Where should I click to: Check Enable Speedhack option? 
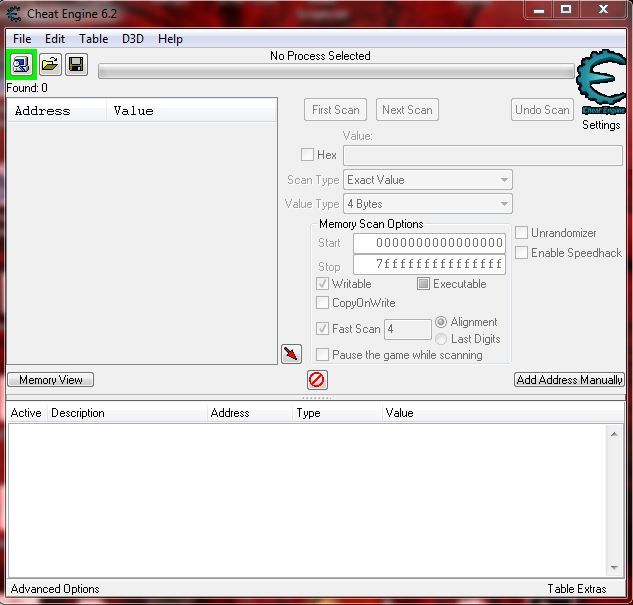pyautogui.click(x=521, y=253)
